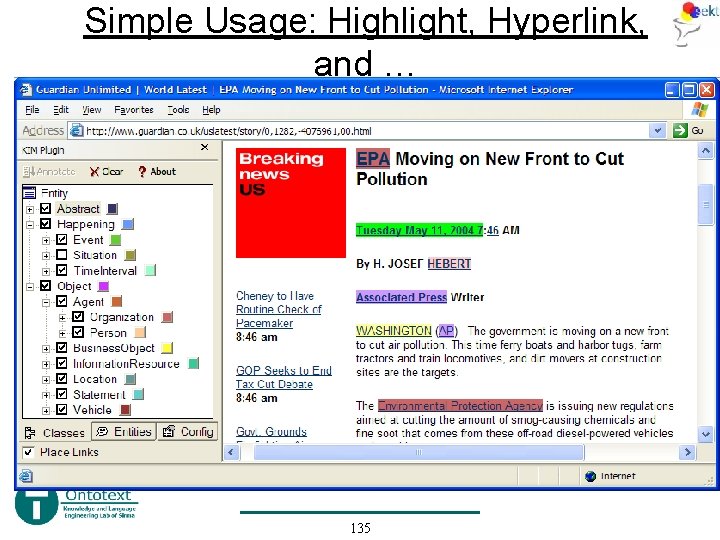Click the Happening blue color swatch
The height and width of the screenshot is (540, 720).
tap(128, 225)
